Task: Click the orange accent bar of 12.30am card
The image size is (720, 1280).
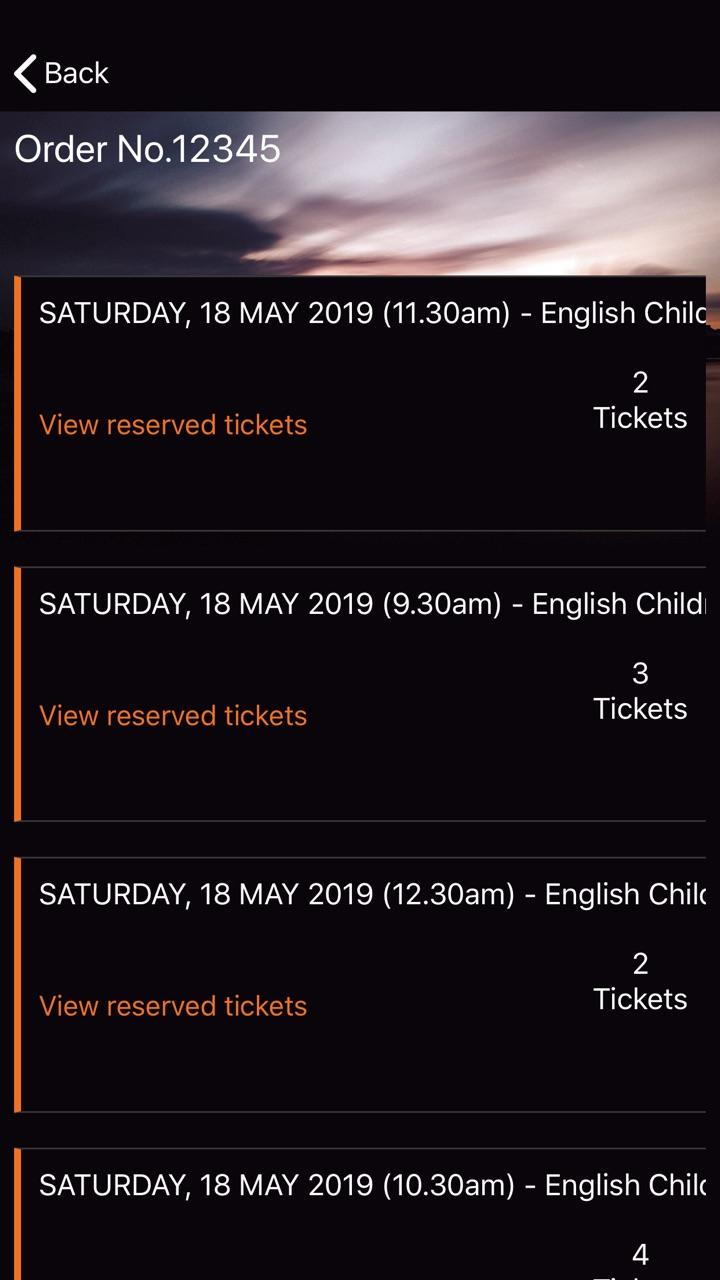Action: tap(18, 985)
